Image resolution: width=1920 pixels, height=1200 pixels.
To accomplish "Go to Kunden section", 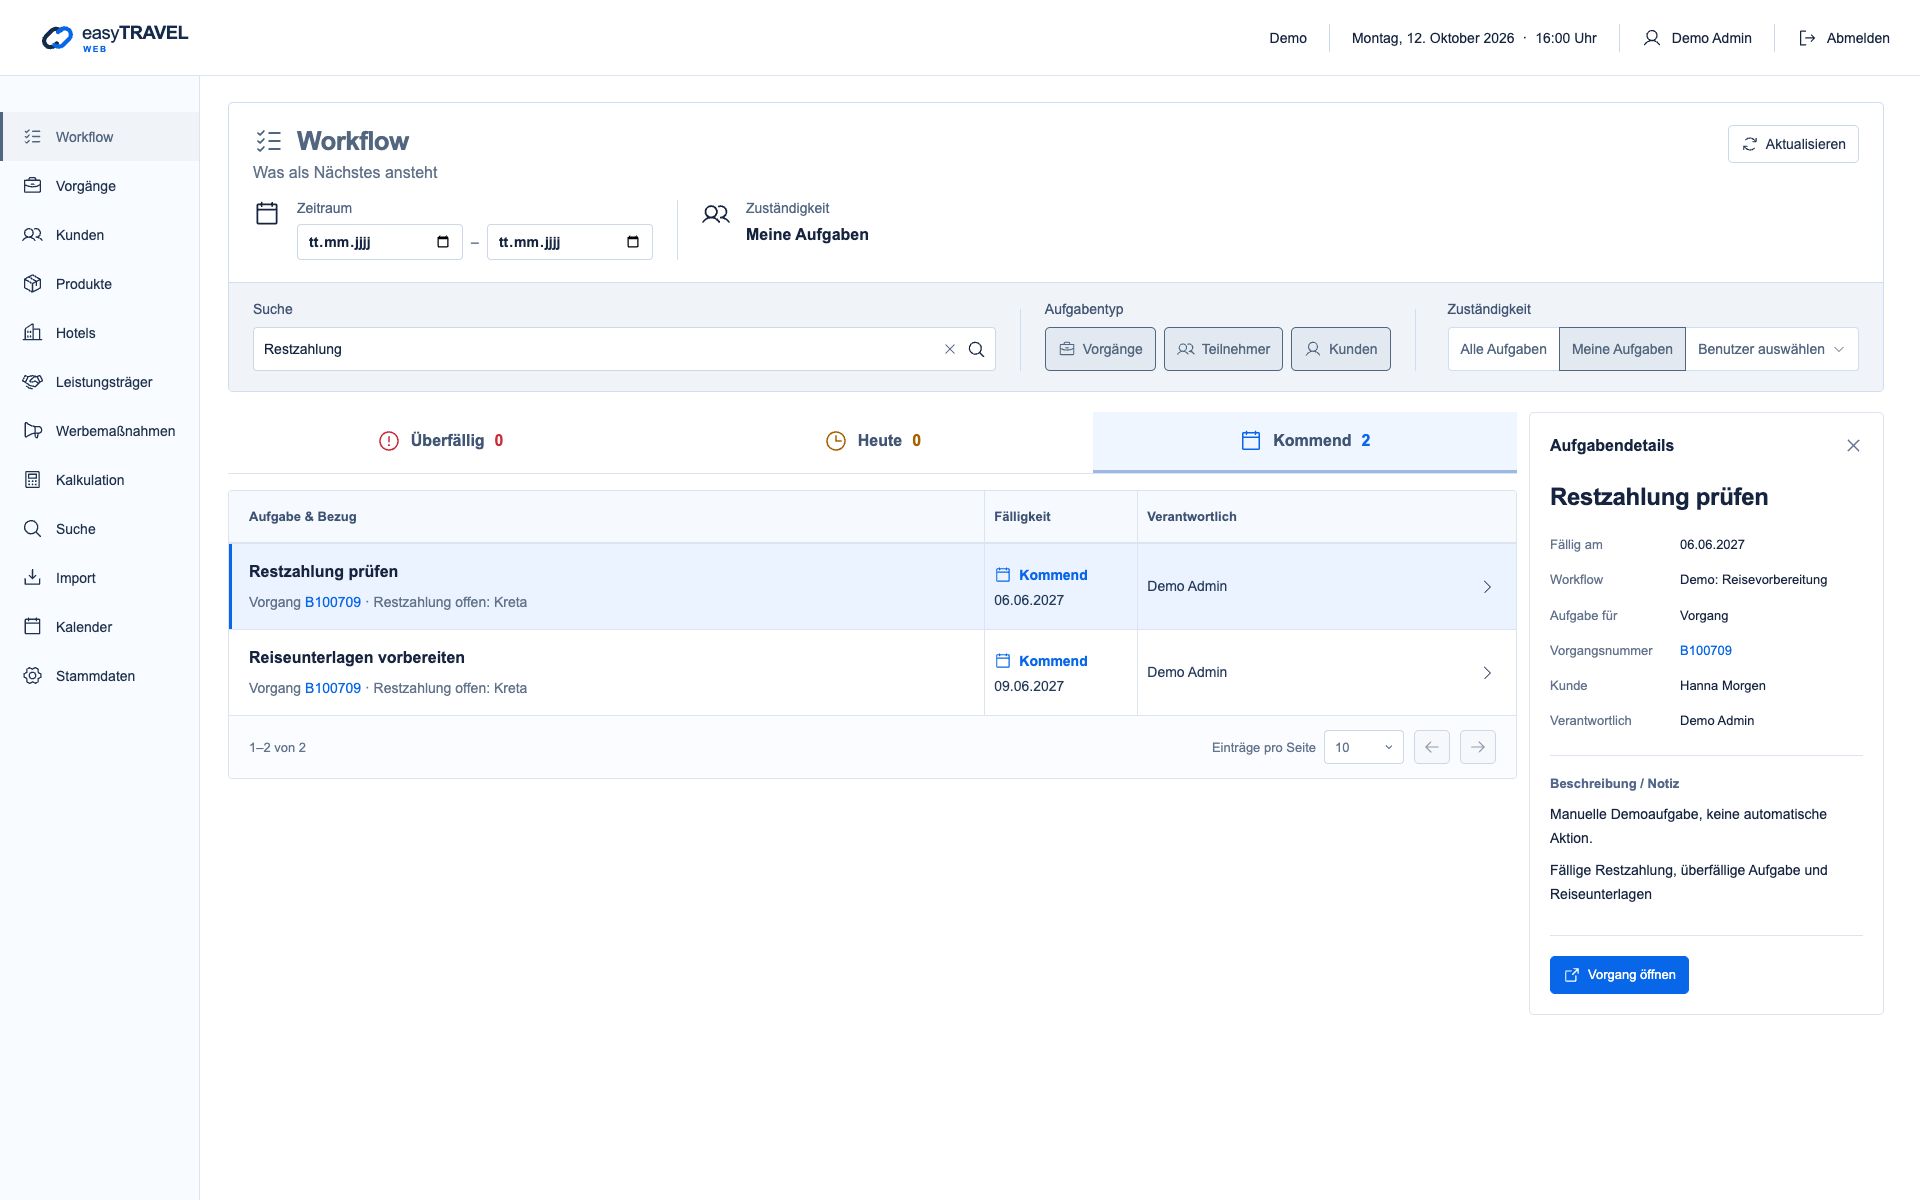I will coord(100,235).
